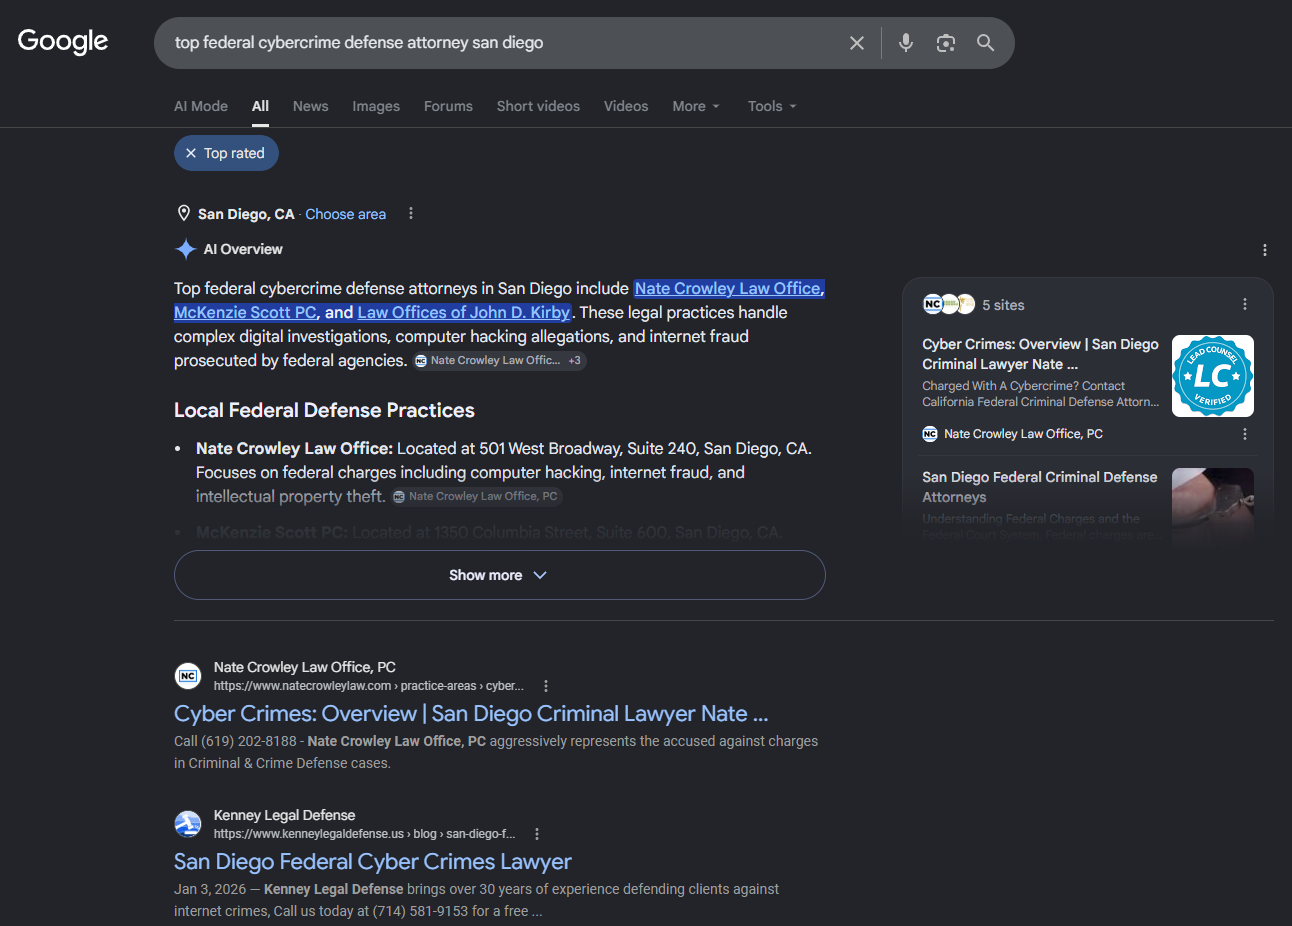
Task: Click the Choose area link
Action: coord(345,214)
